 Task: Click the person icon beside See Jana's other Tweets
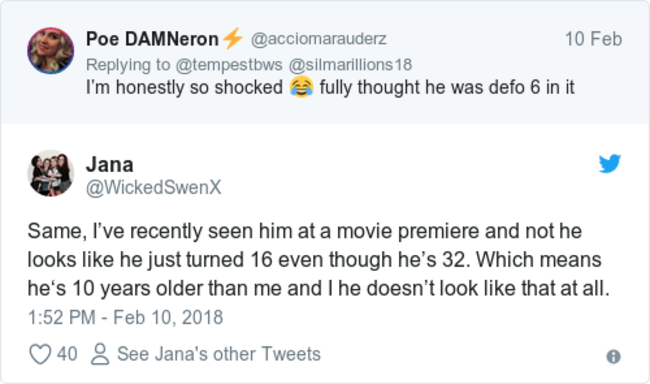(x=100, y=354)
